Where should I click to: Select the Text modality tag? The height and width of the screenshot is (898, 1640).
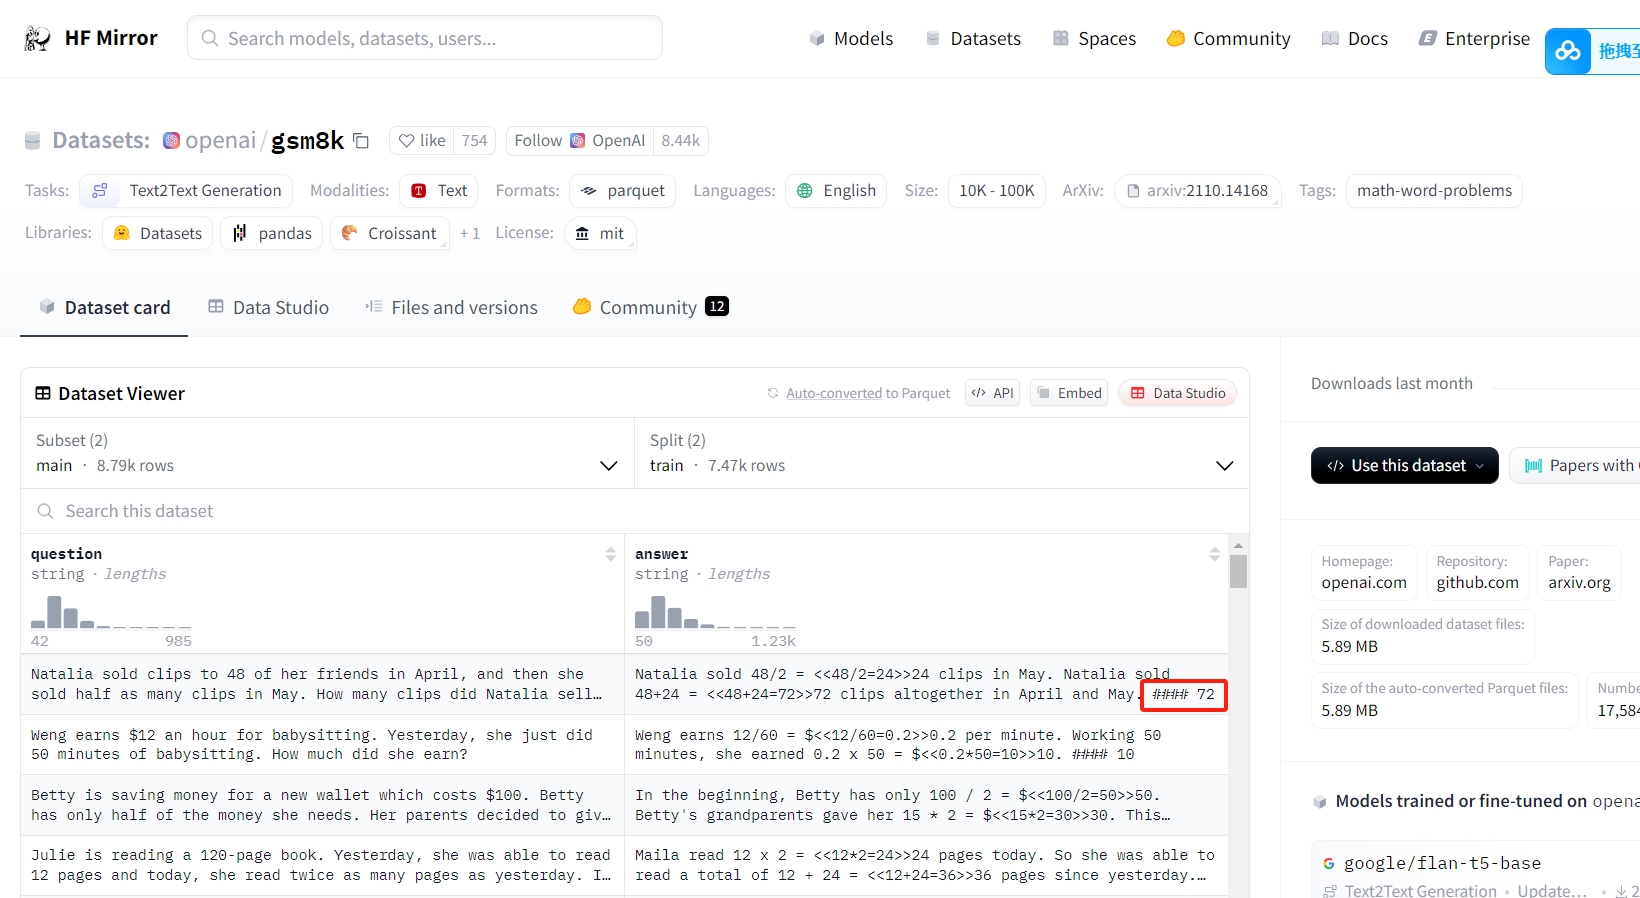439,191
